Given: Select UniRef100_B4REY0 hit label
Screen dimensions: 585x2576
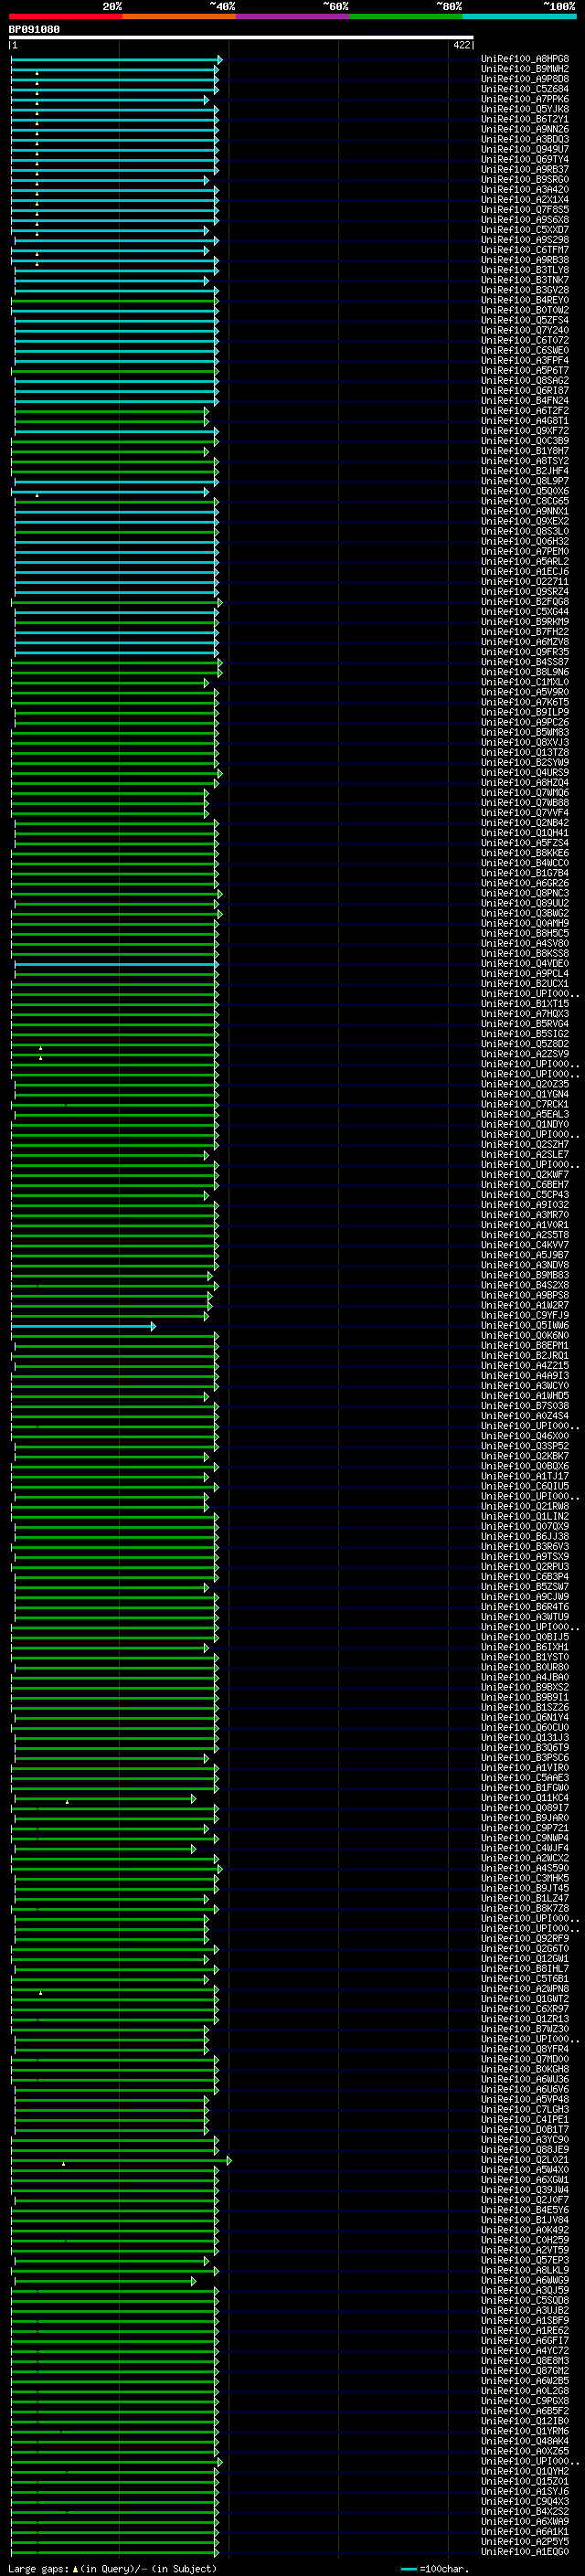Looking at the screenshot, I should coord(525,300).
